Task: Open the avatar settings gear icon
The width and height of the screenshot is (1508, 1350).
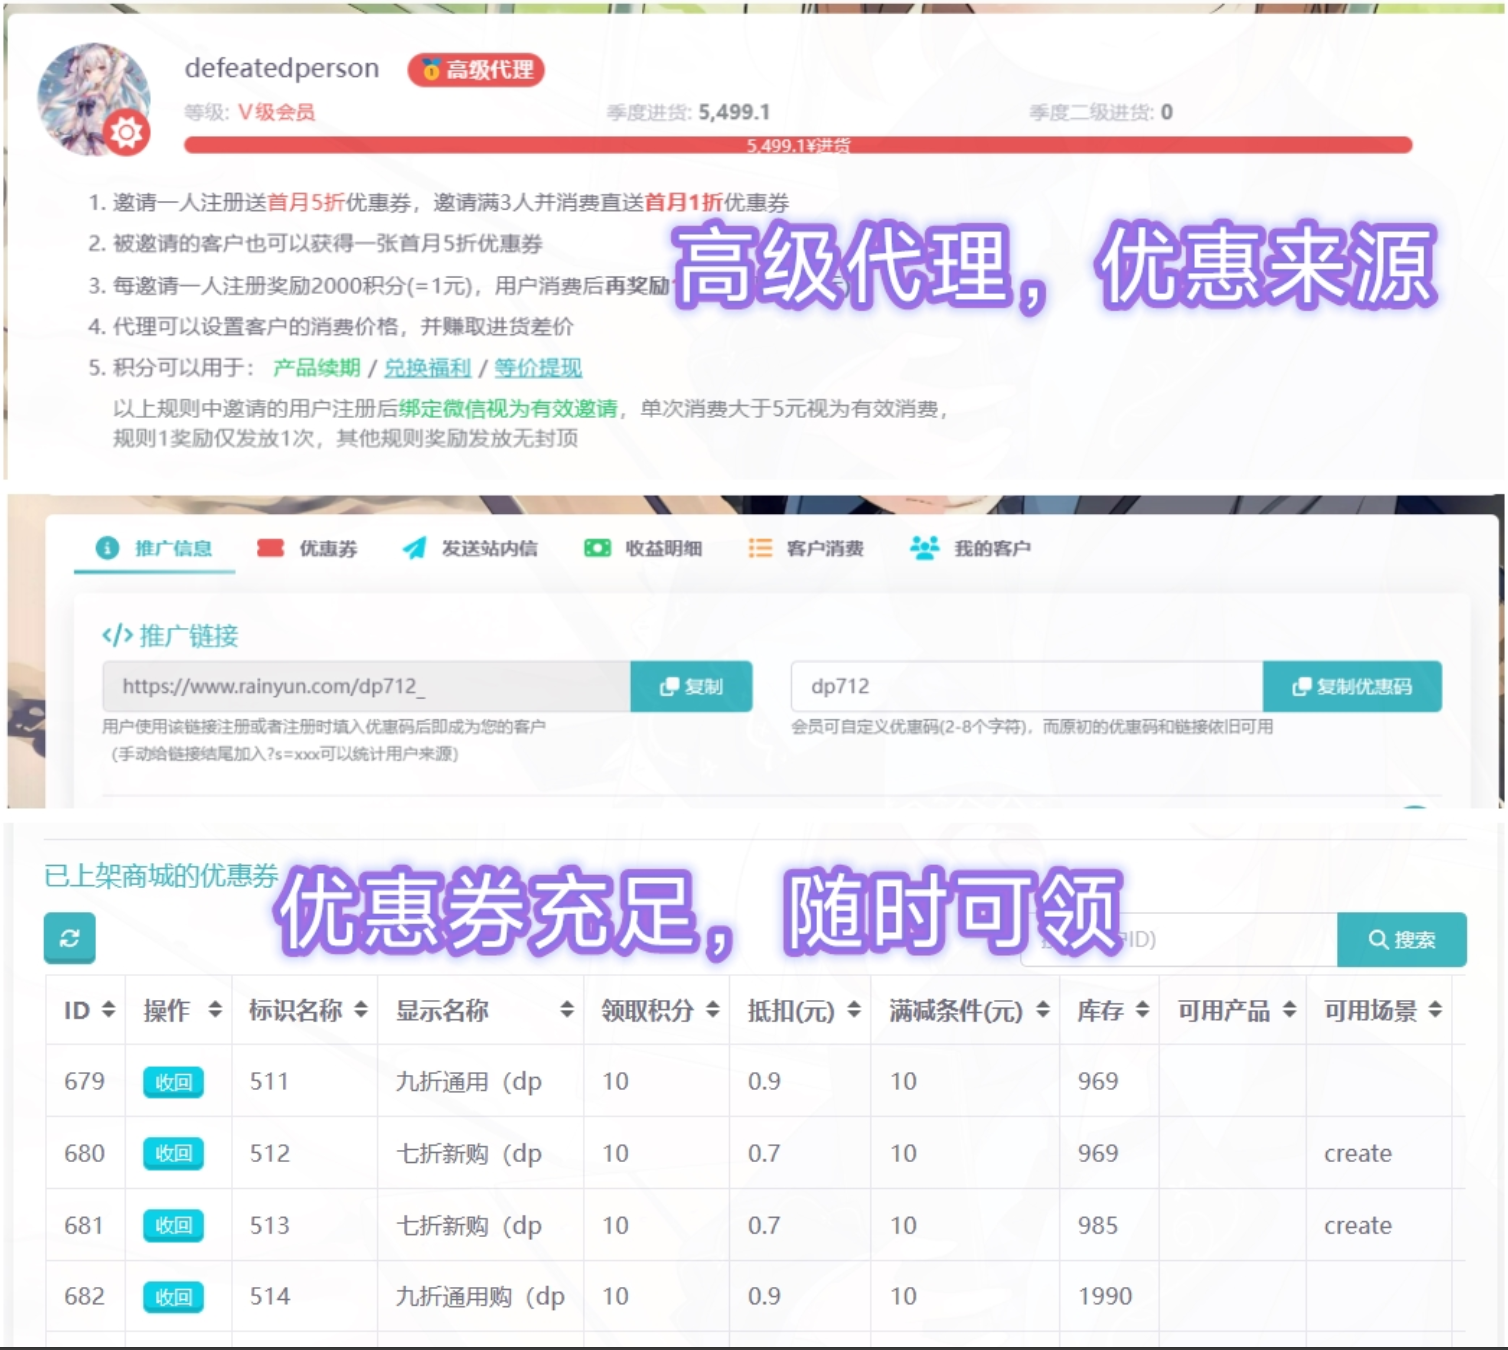Action: pyautogui.click(x=128, y=130)
